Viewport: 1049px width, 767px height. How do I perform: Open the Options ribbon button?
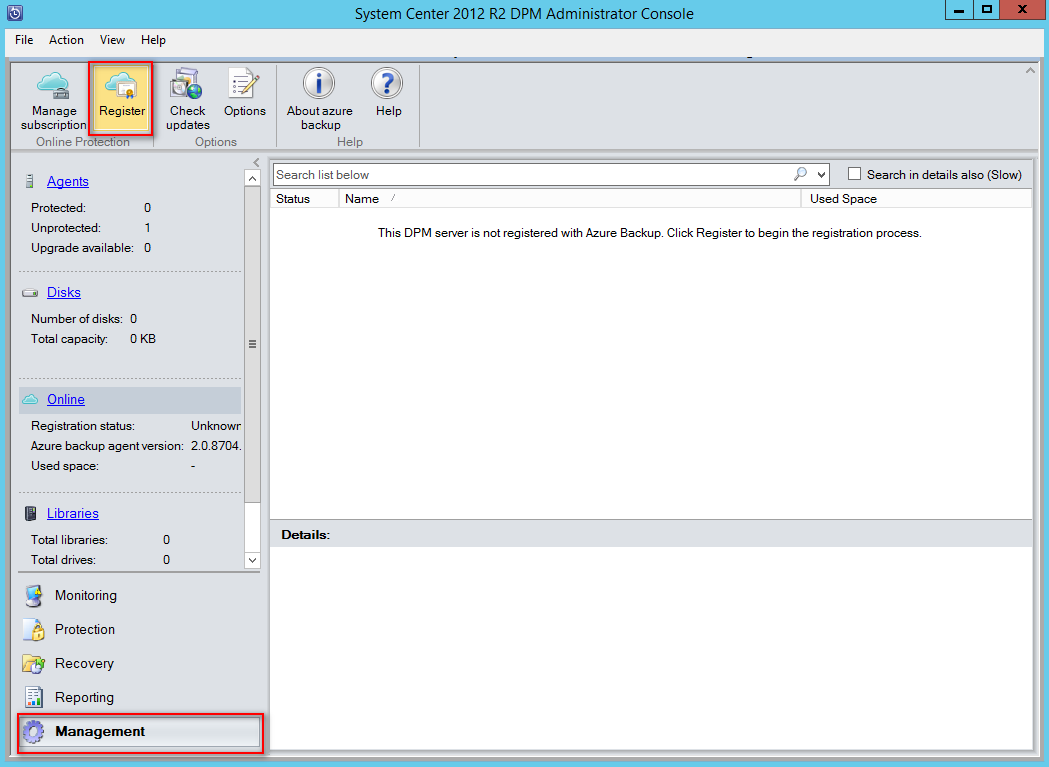244,94
